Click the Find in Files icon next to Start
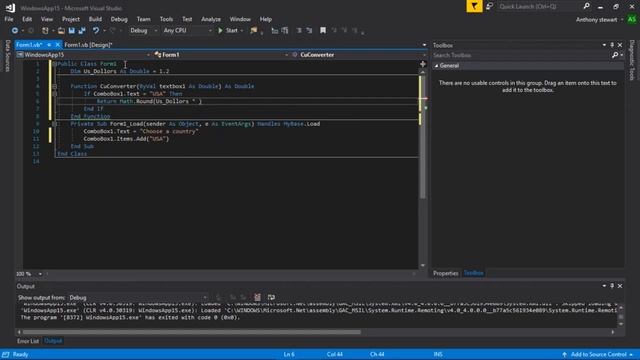 point(254,31)
